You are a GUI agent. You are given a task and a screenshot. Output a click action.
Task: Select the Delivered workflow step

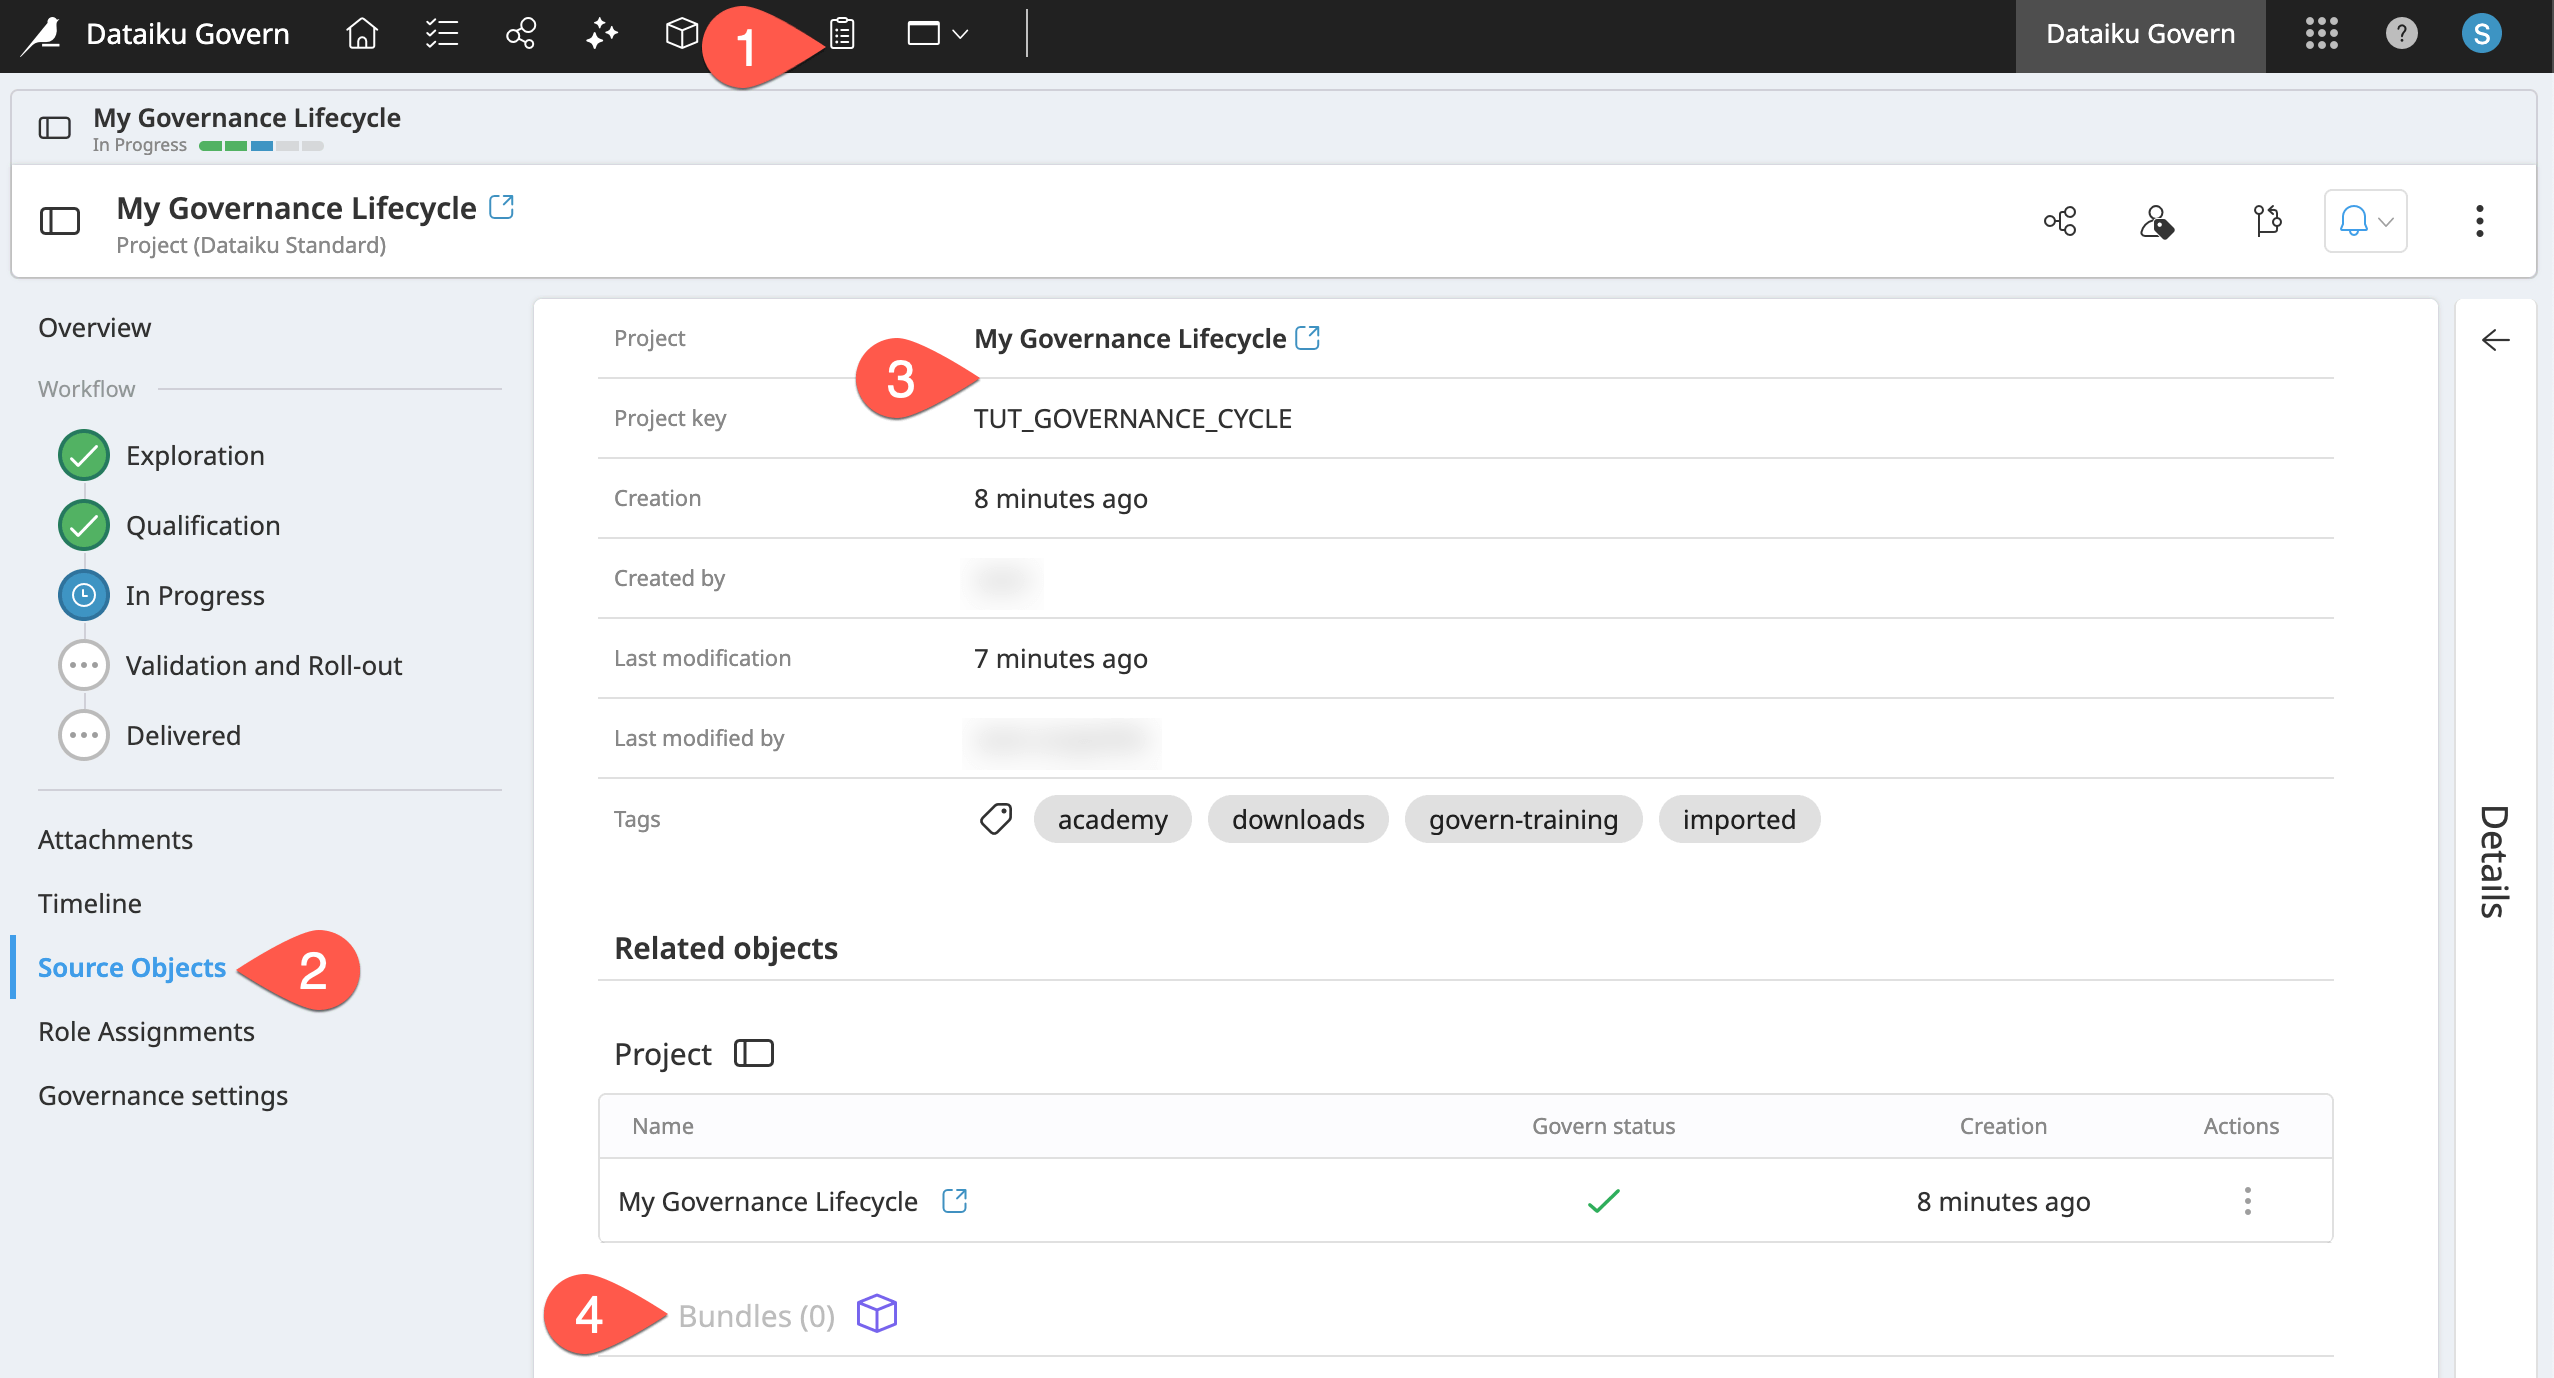[183, 735]
